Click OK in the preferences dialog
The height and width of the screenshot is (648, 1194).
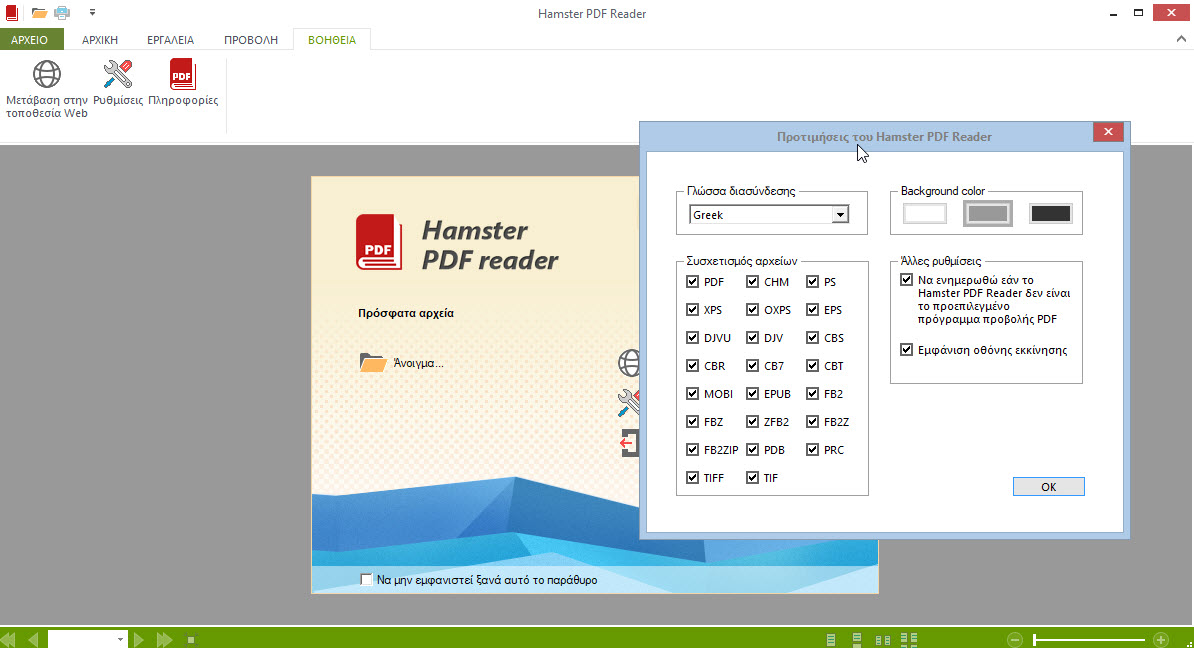coord(1049,487)
